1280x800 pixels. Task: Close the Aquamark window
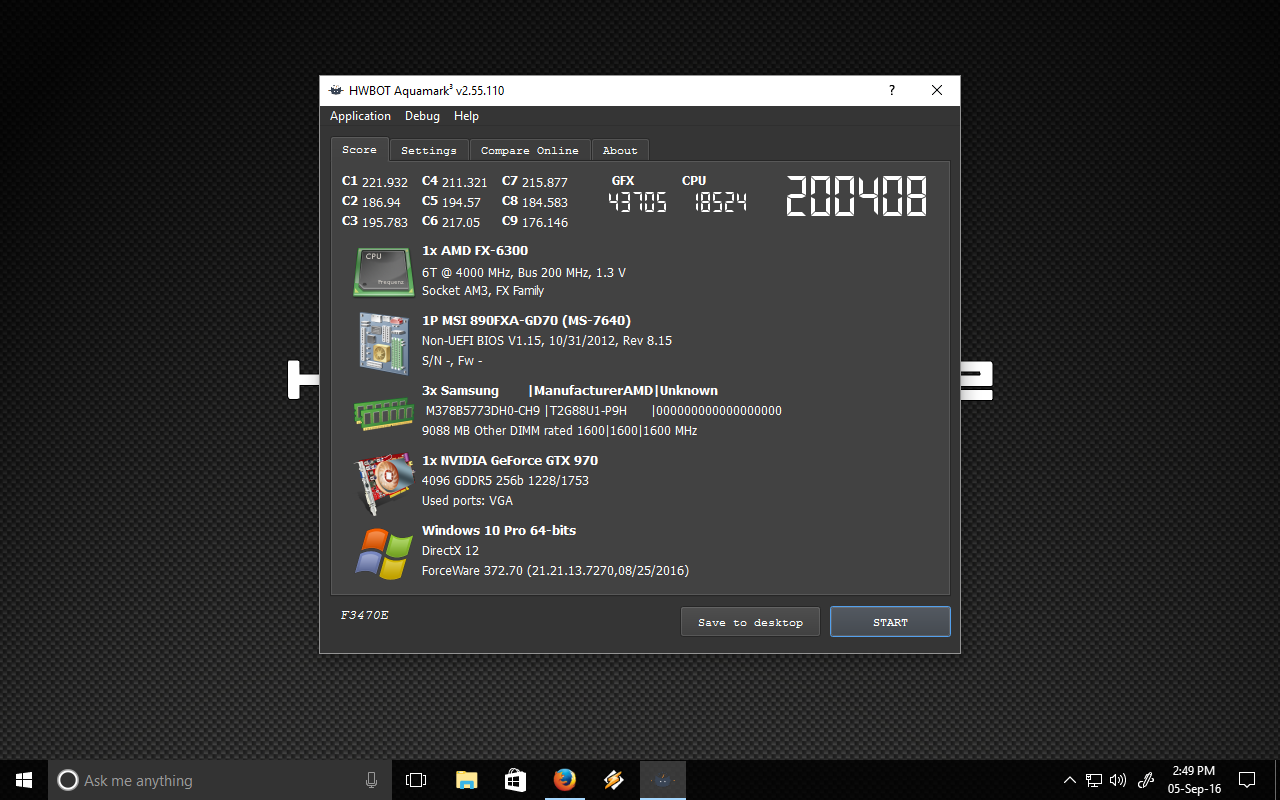tap(937, 90)
